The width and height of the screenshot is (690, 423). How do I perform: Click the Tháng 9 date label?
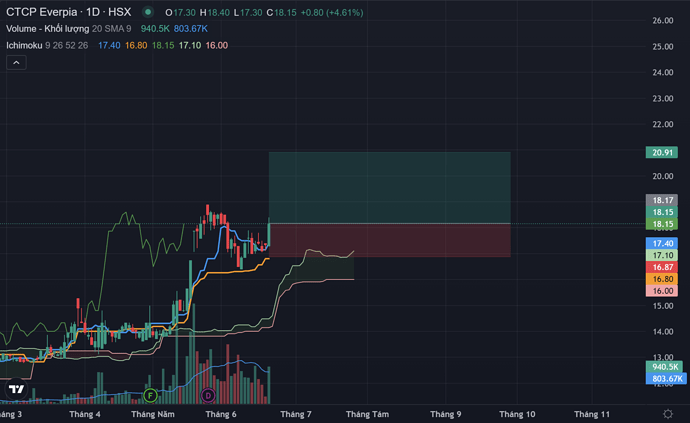tap(446, 414)
